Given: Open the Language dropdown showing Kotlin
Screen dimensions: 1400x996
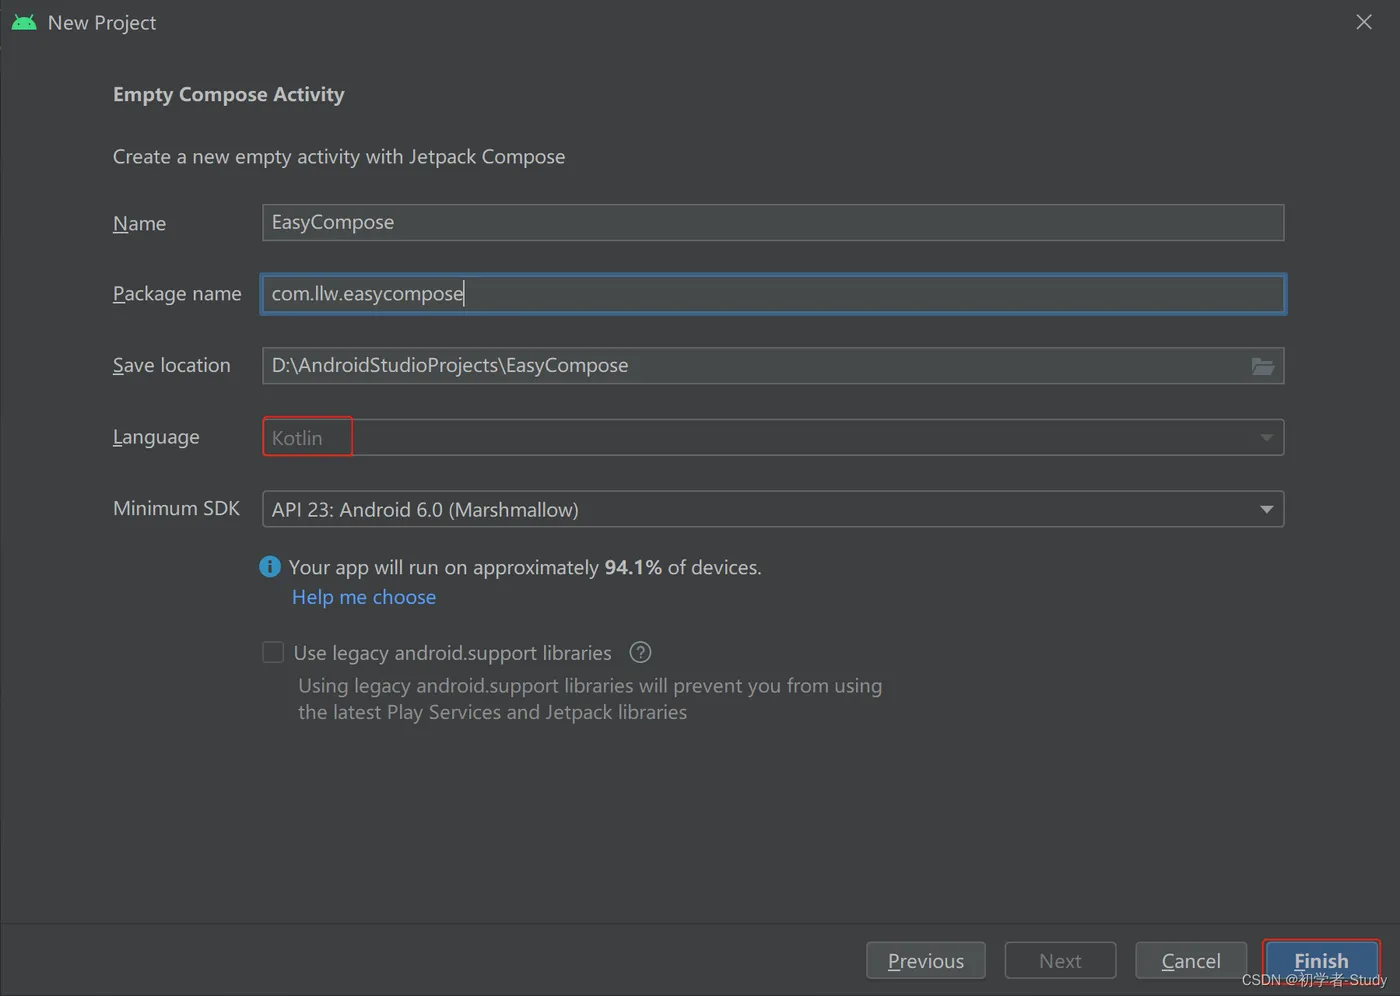Looking at the screenshot, I should (773, 437).
